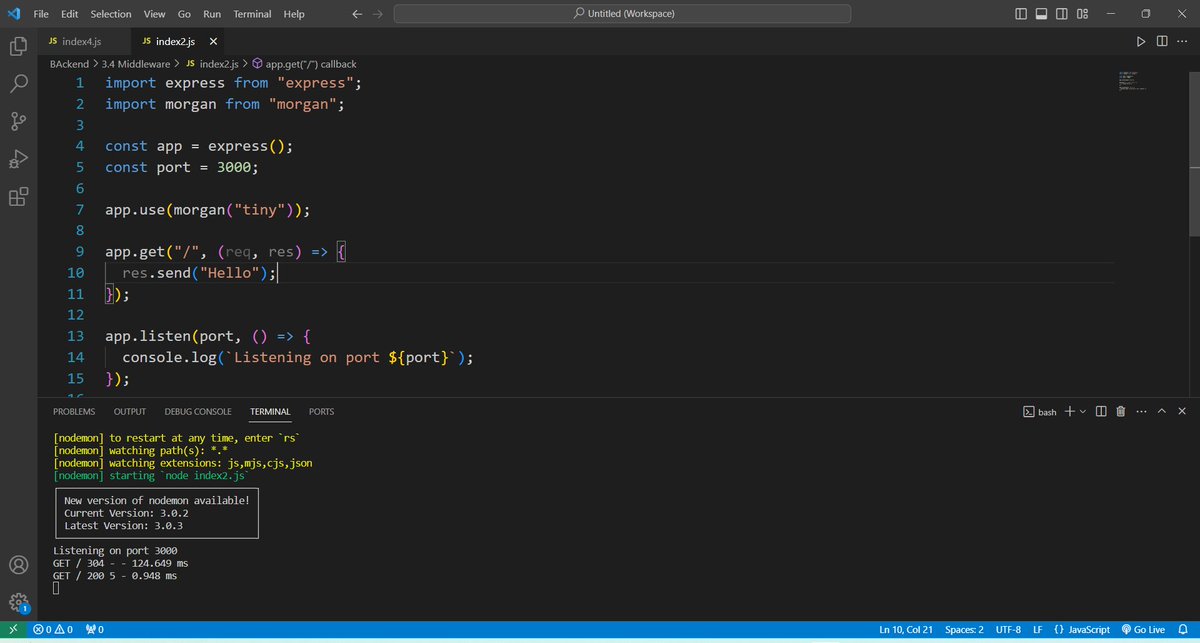Run the file with the play button

coord(1141,41)
